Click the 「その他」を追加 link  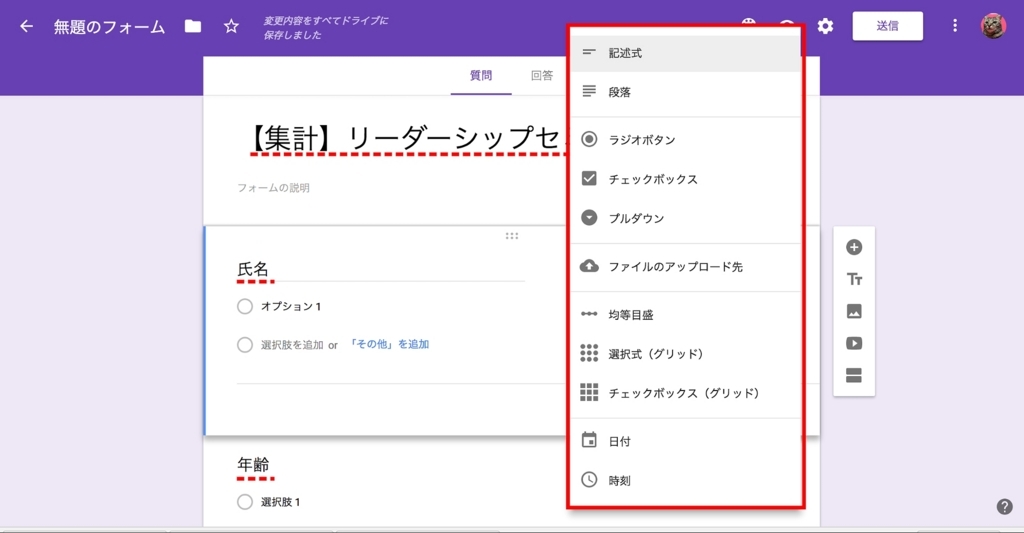point(389,344)
